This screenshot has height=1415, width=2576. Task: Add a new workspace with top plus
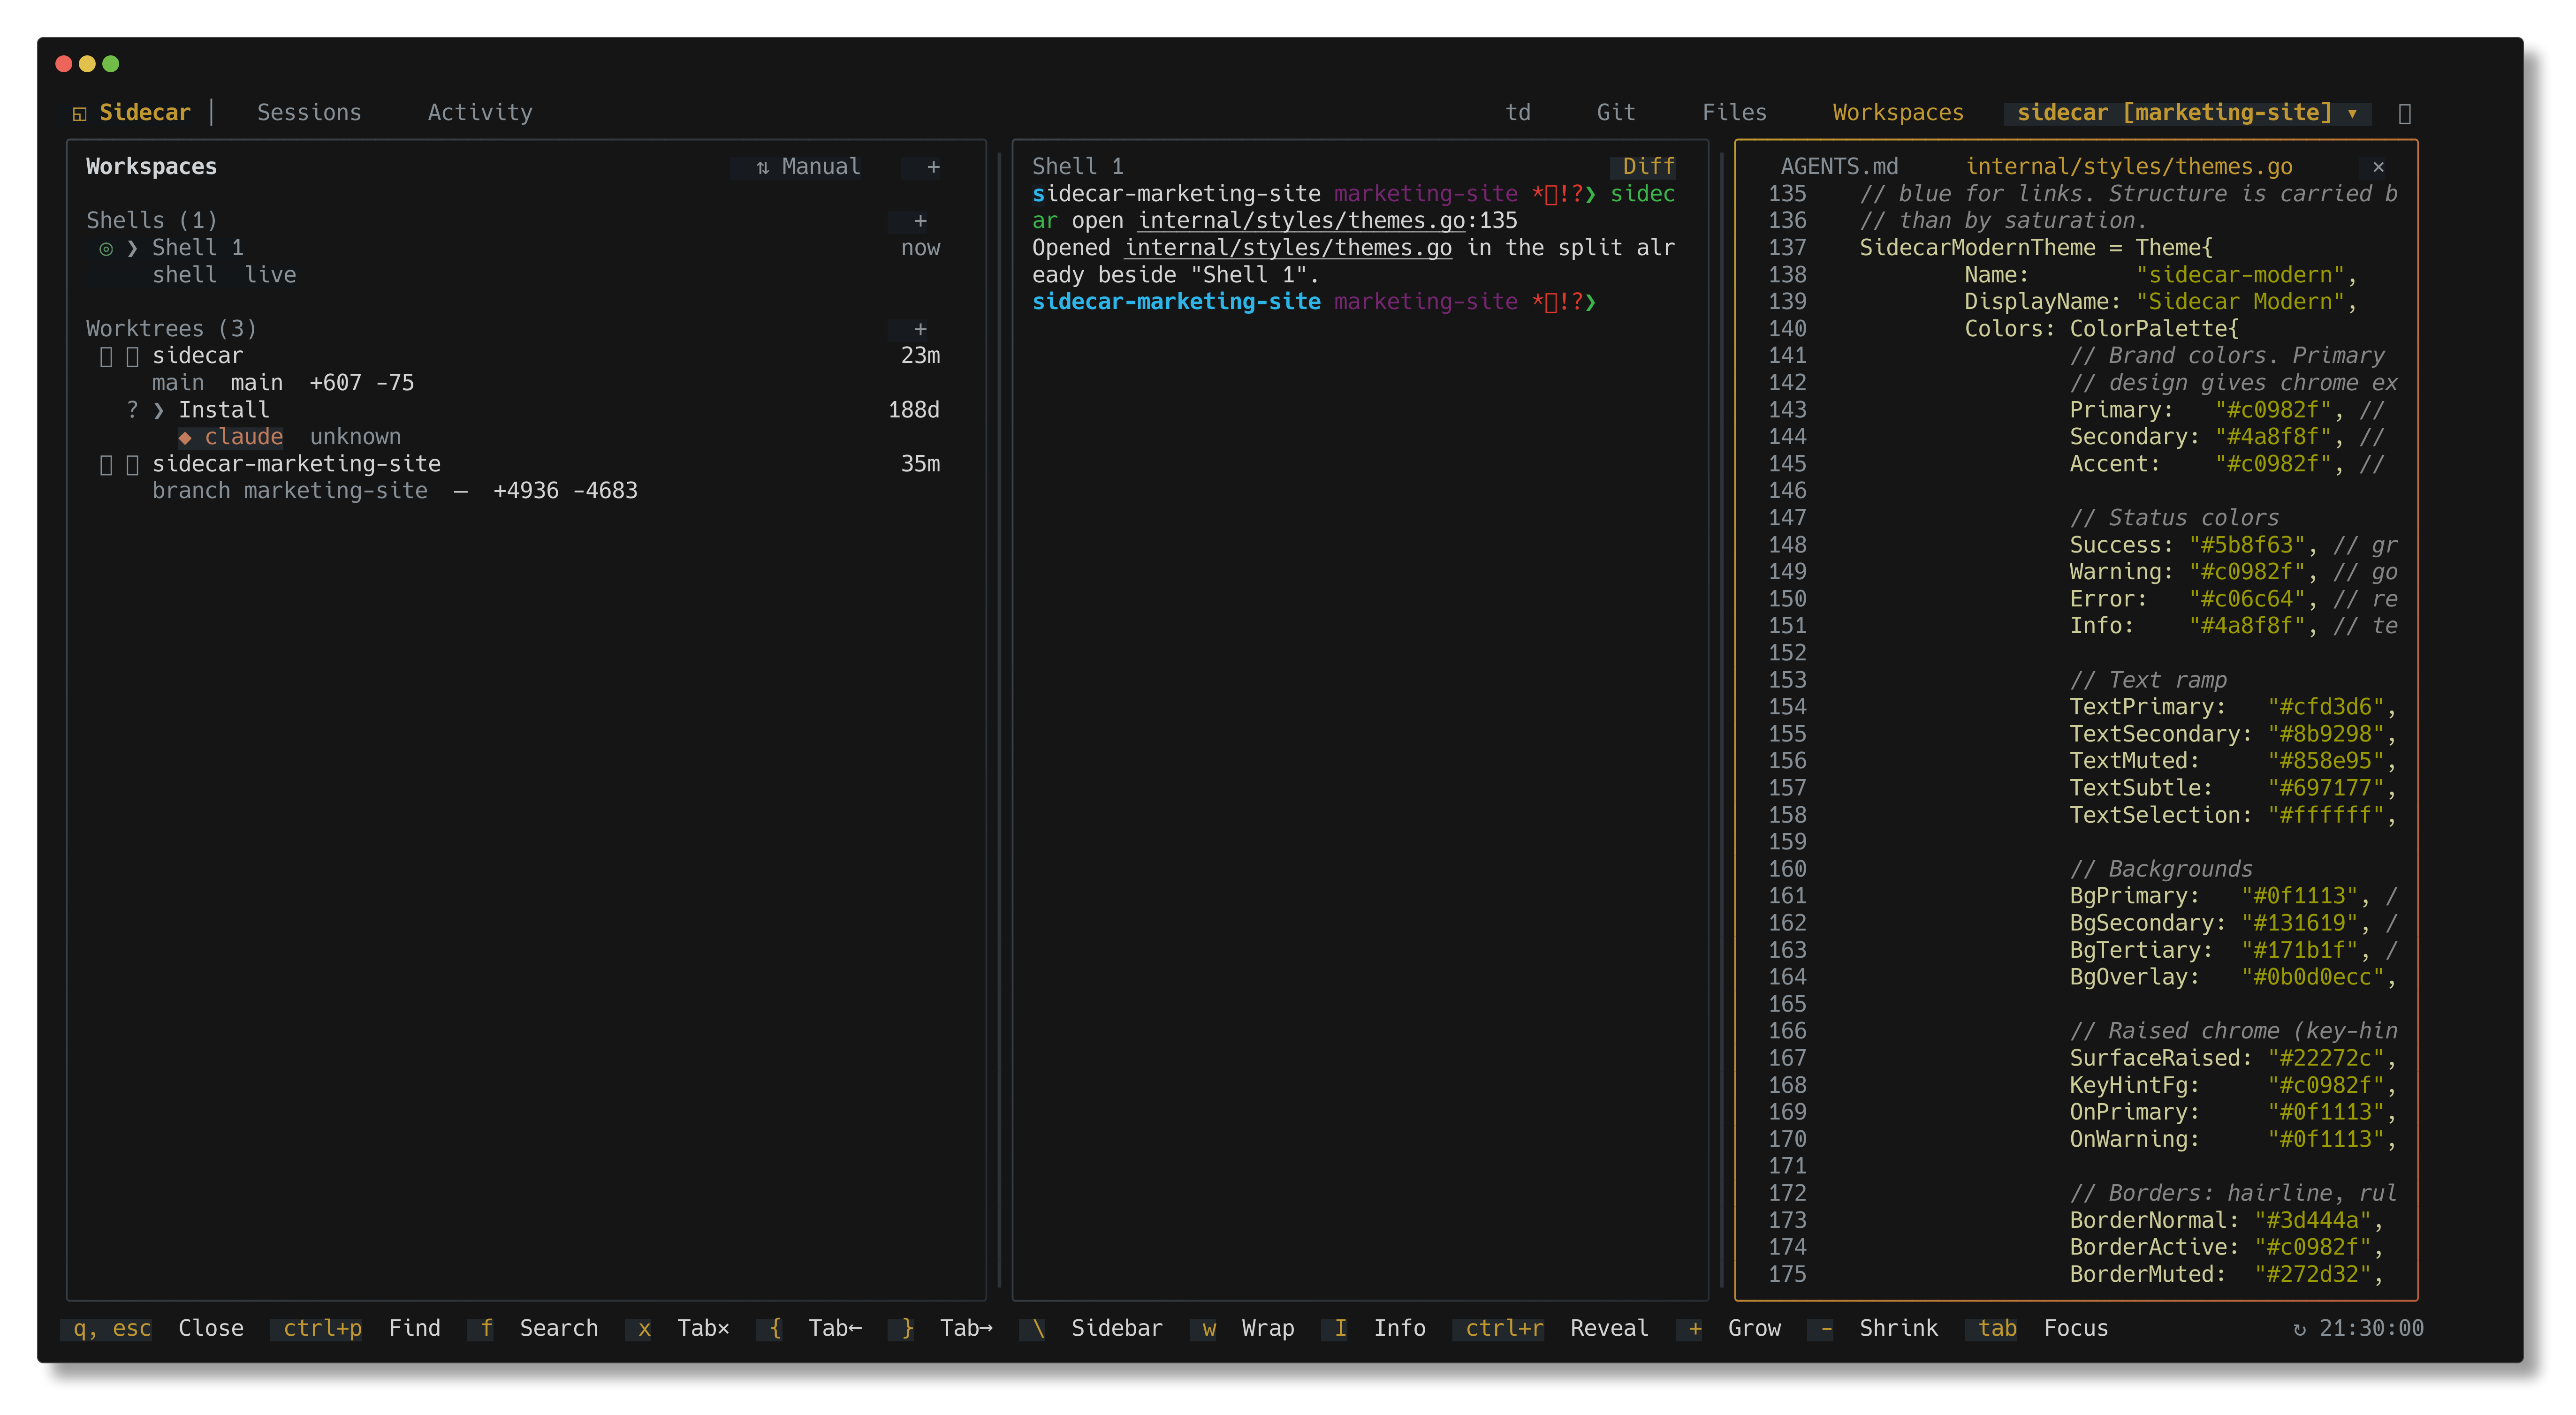[x=933, y=167]
